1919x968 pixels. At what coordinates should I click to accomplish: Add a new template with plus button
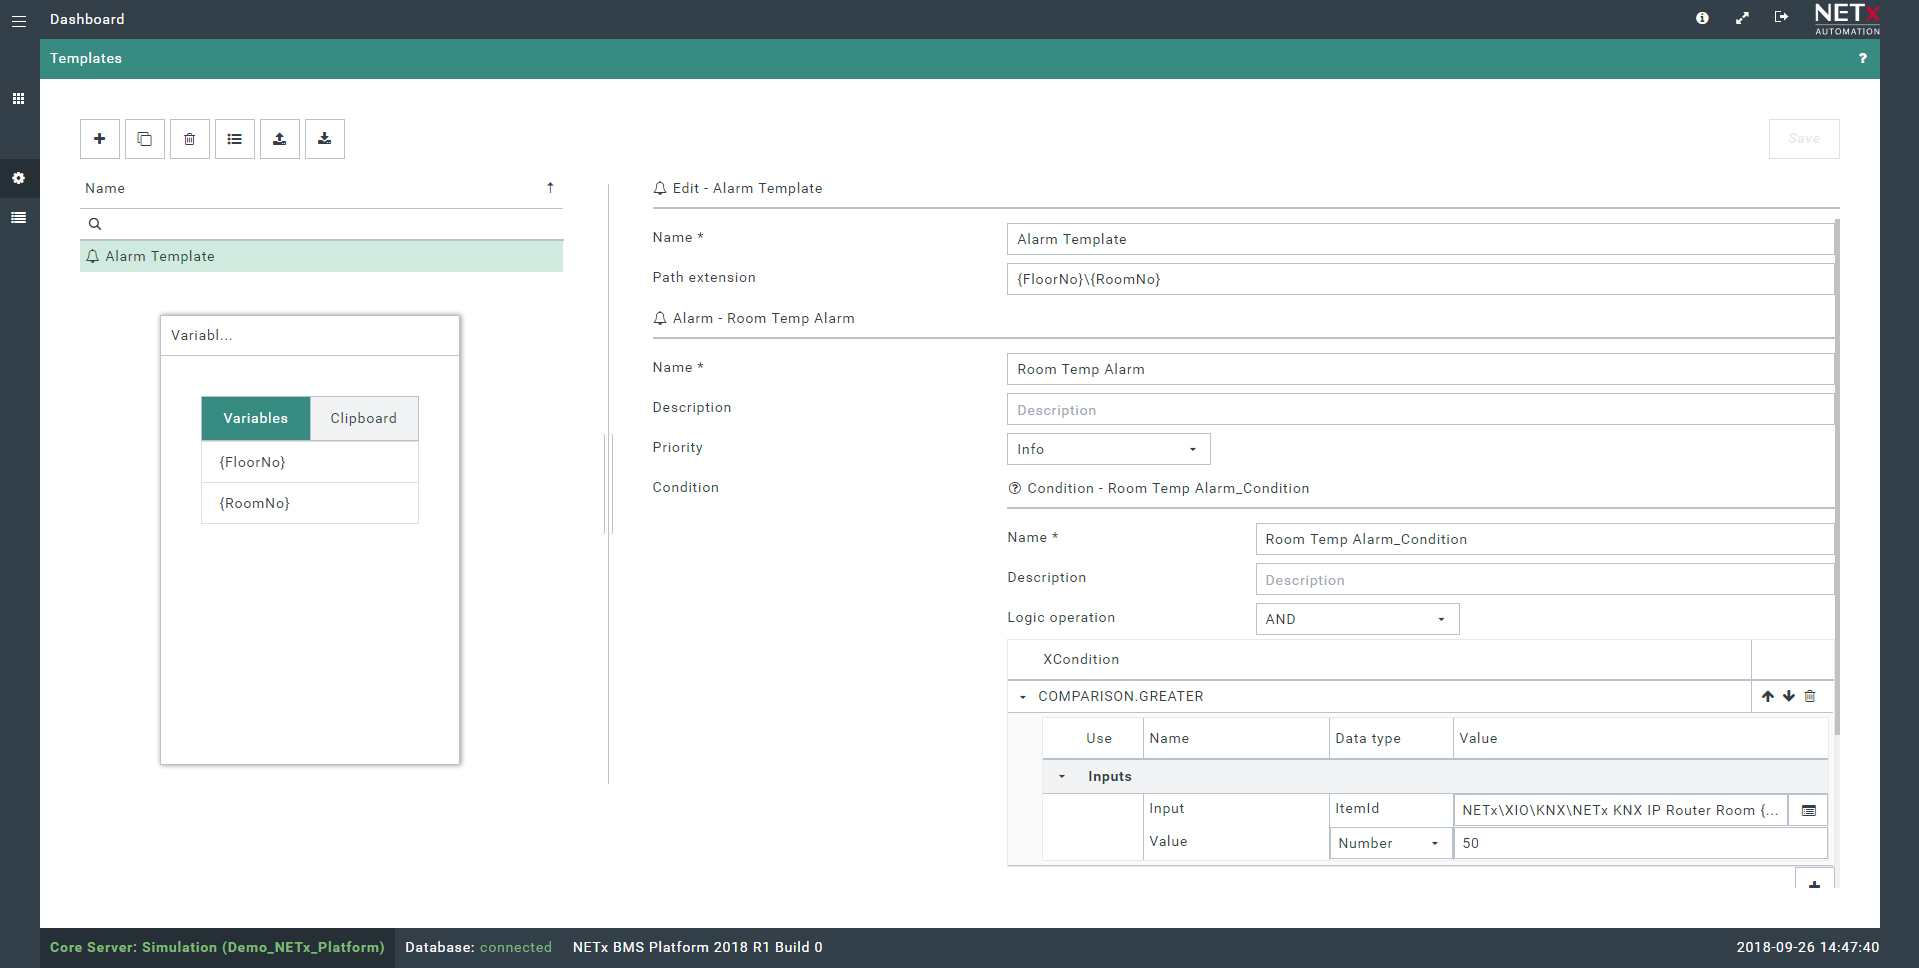point(100,139)
